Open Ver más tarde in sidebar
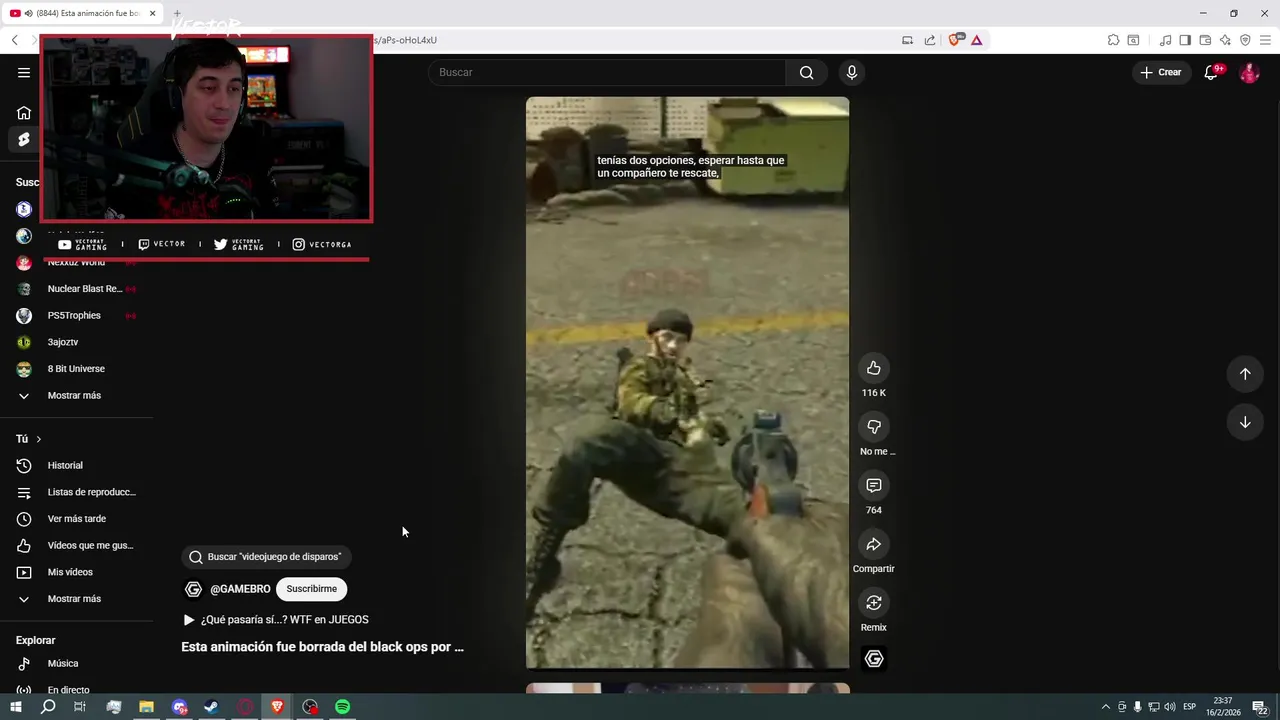1280x720 pixels. click(x=77, y=519)
